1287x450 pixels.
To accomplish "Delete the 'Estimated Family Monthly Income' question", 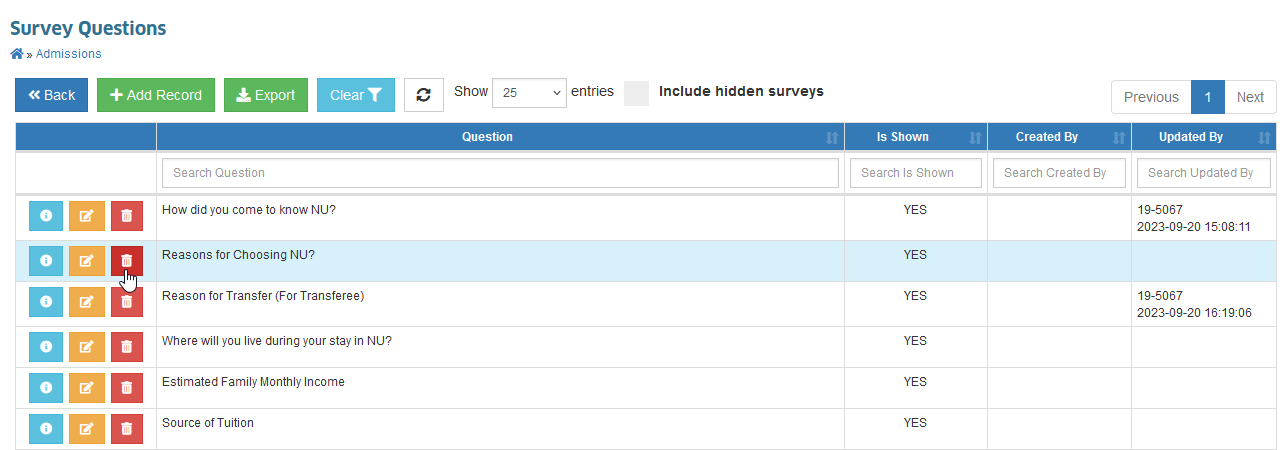I will coord(127,387).
